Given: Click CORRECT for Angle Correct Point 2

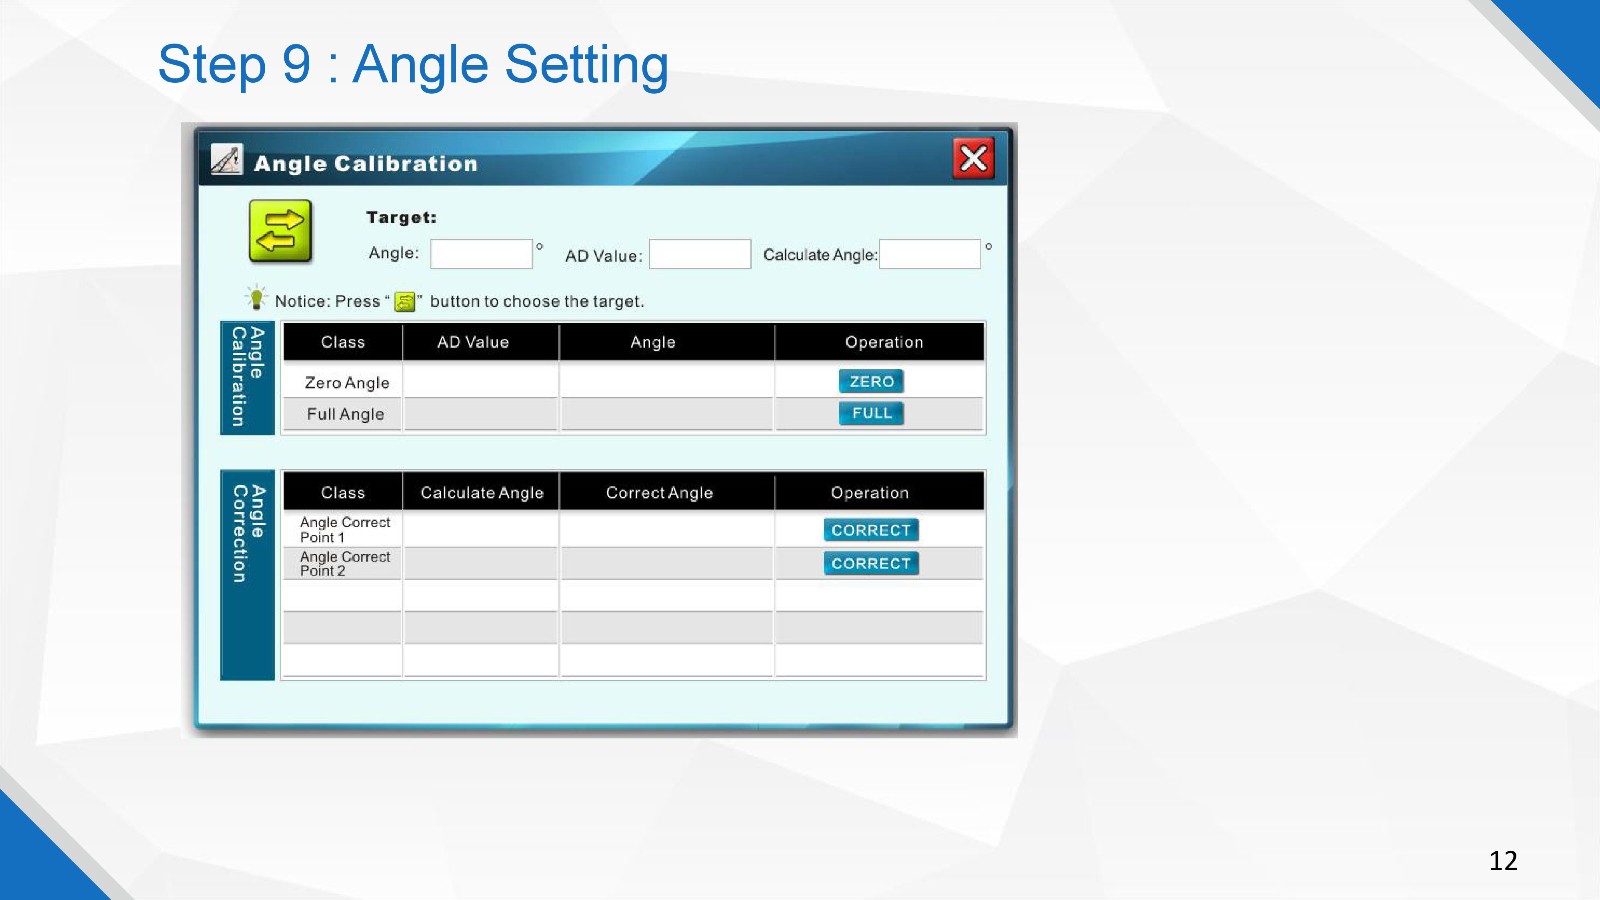Looking at the screenshot, I should [871, 563].
